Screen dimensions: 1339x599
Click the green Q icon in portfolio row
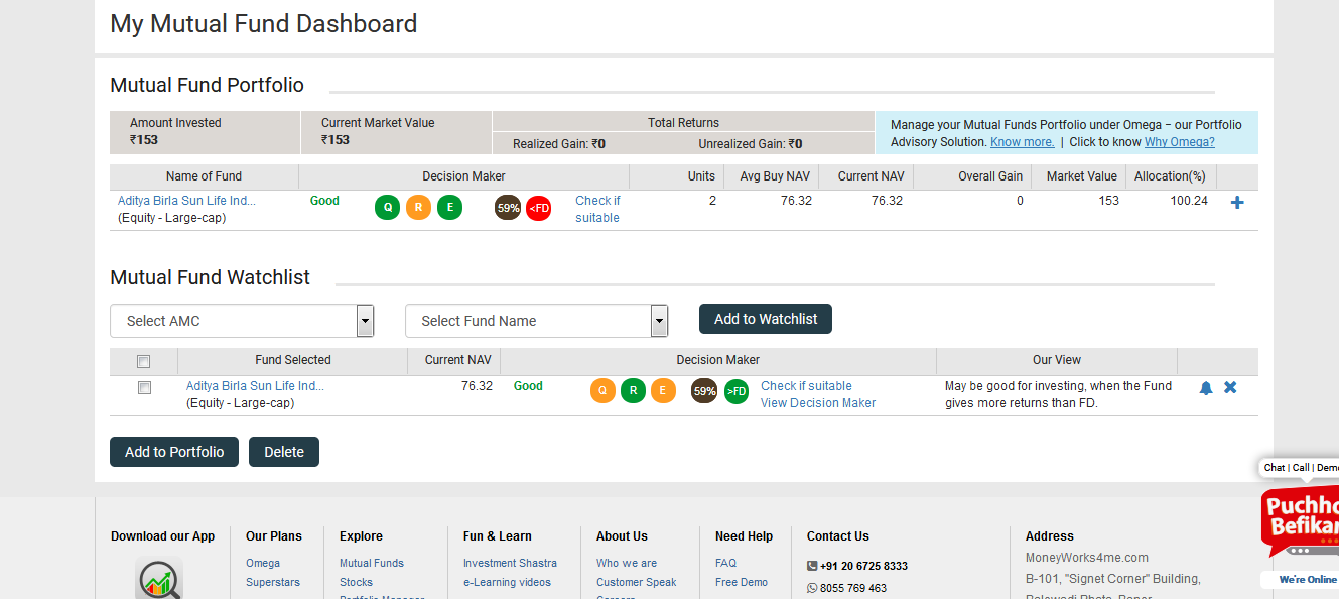tap(387, 208)
